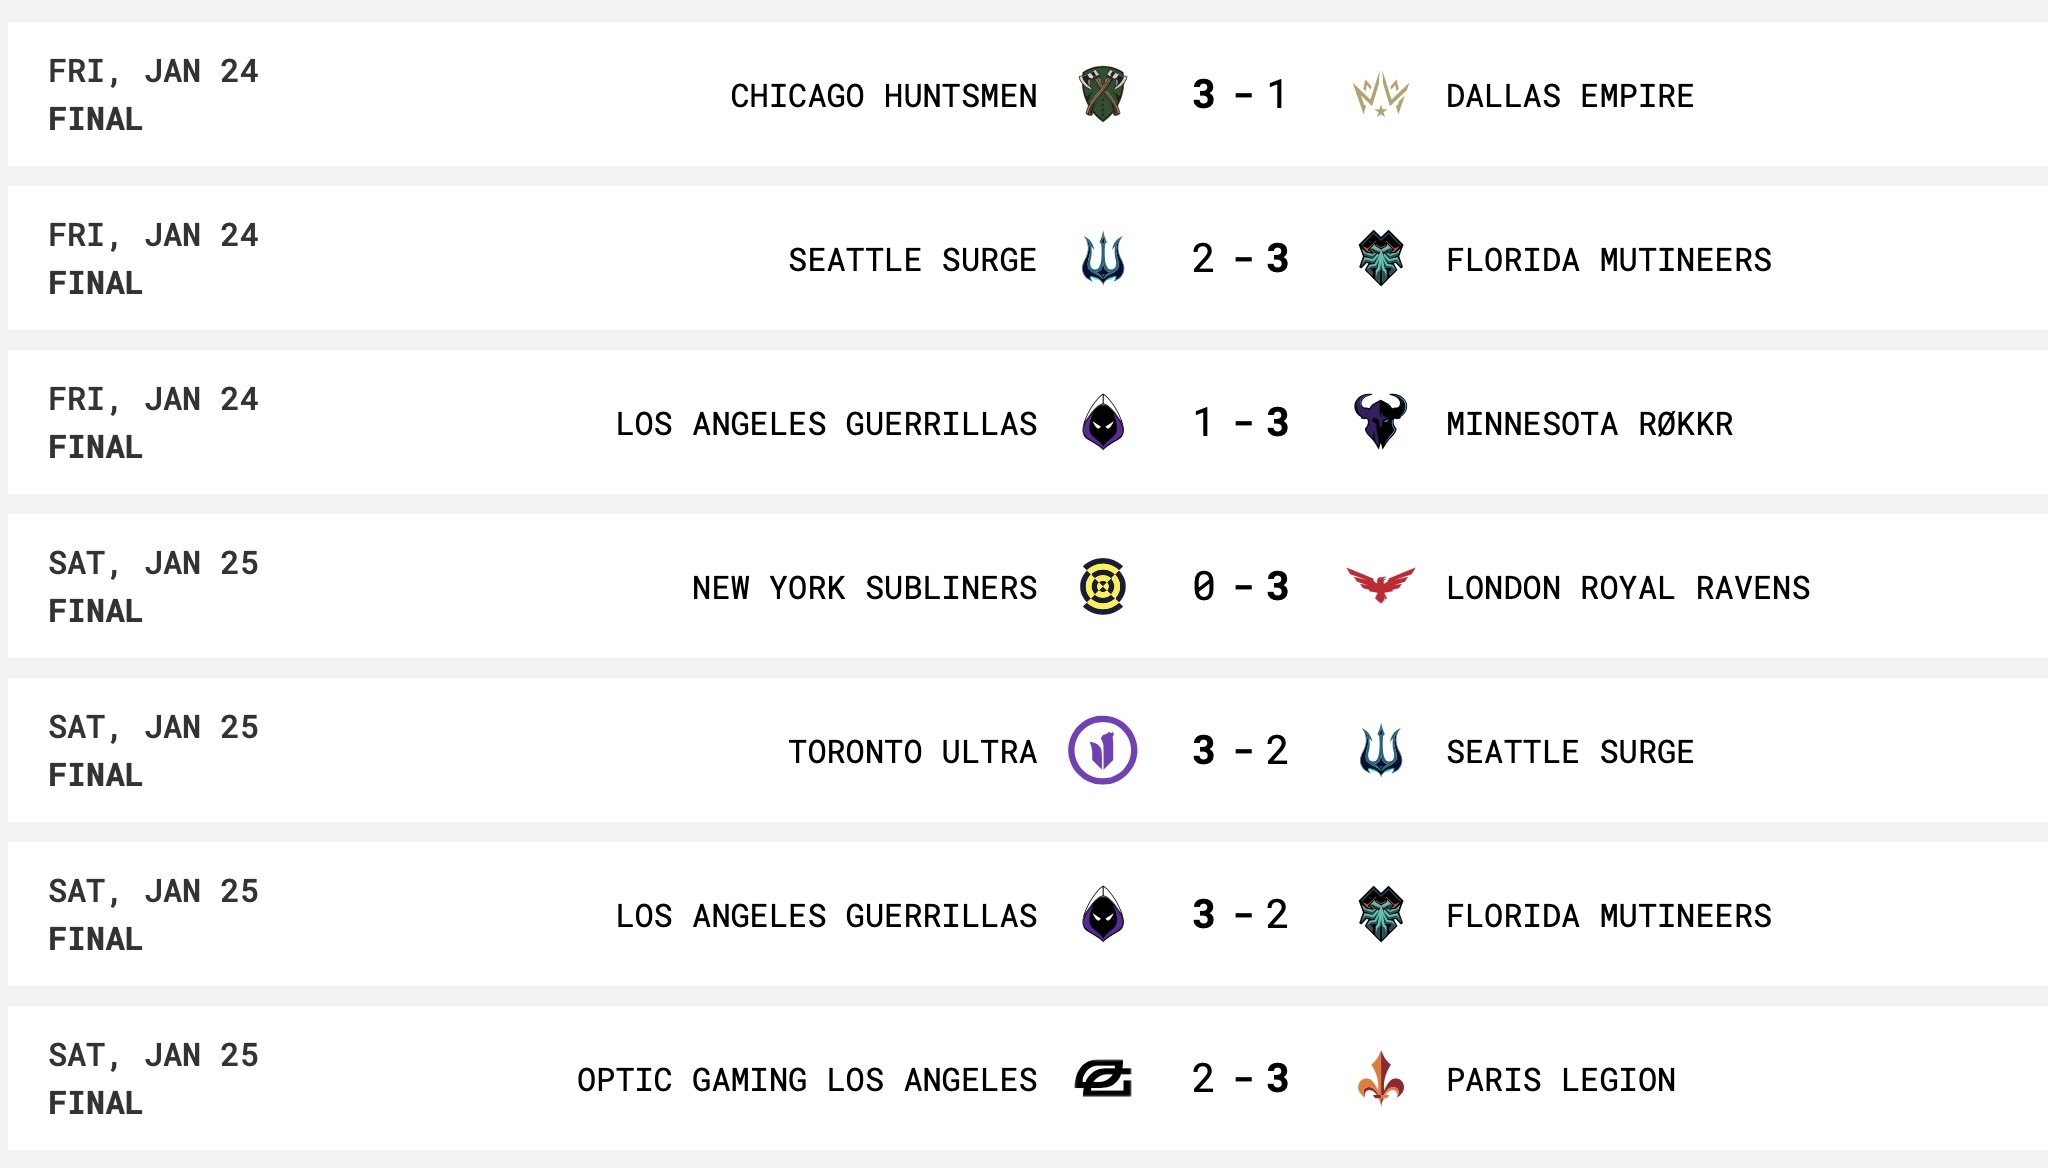Click the OpTic Gaming Los Angeles logo
This screenshot has width=2048, height=1168.
pos(1103,1078)
